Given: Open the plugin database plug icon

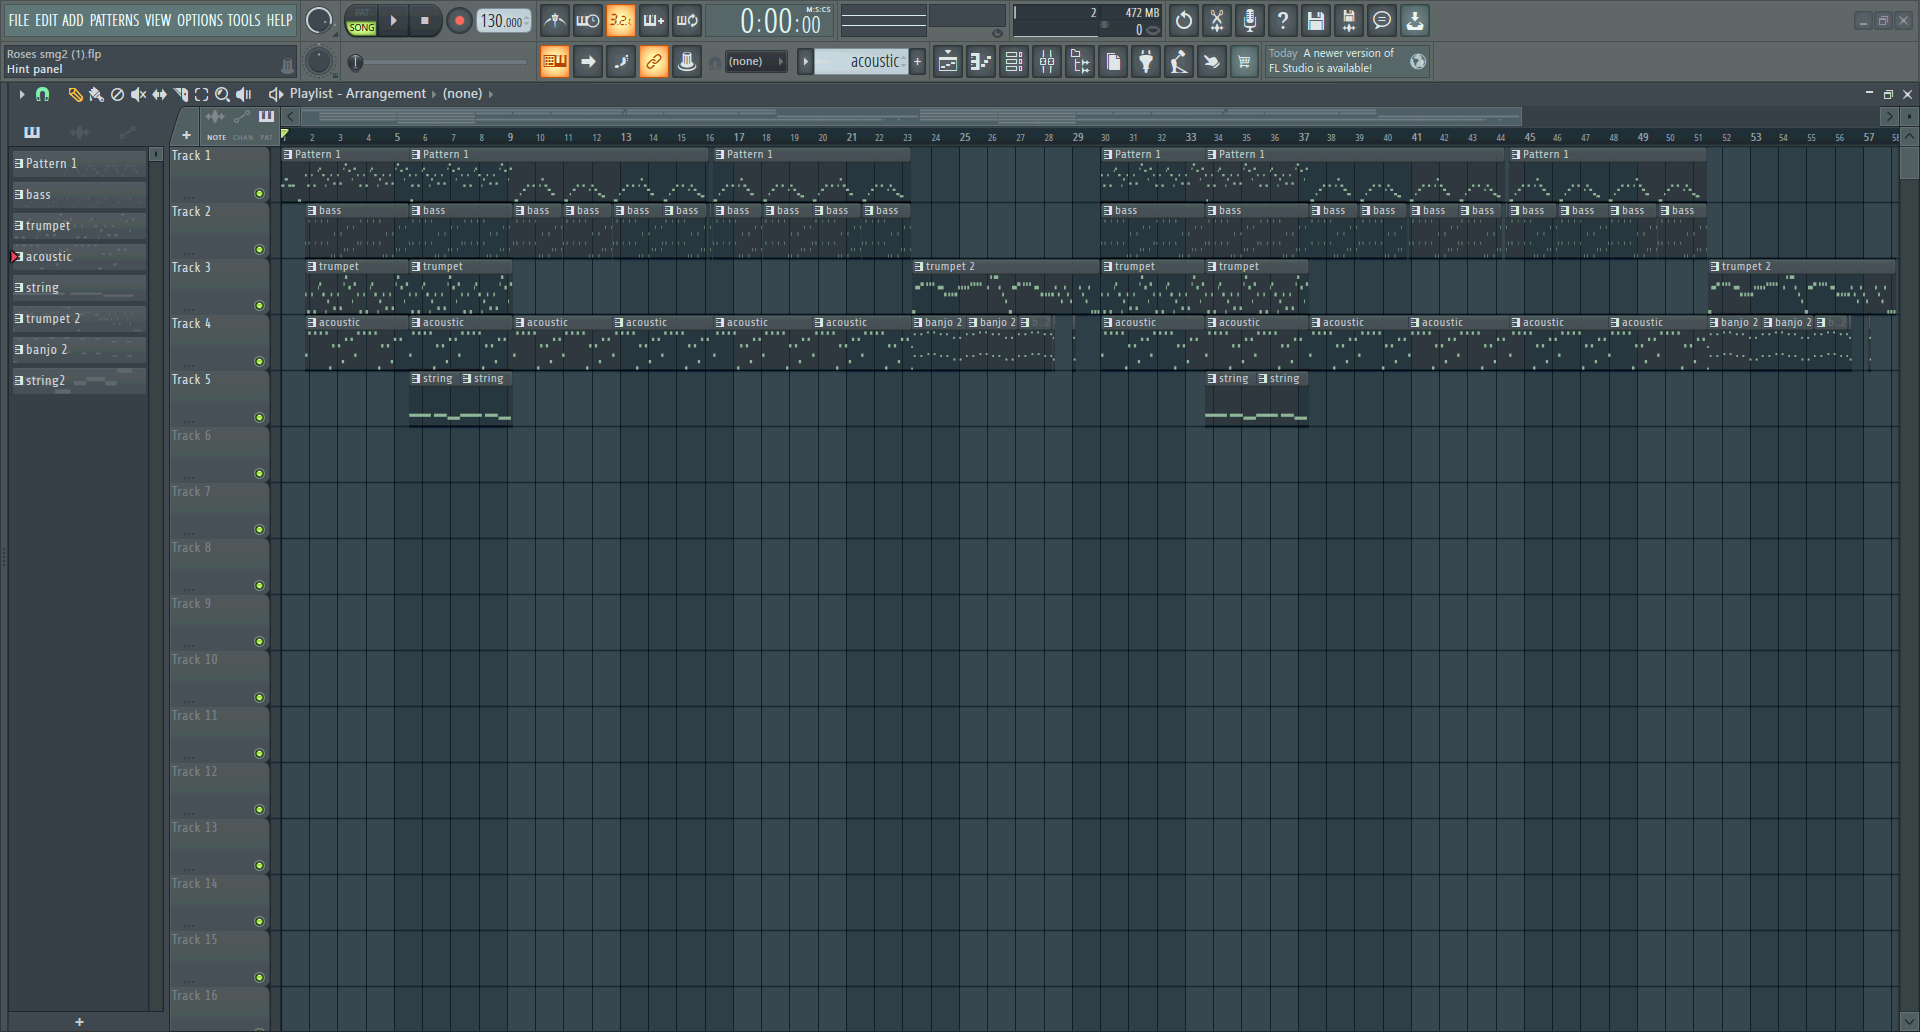Looking at the screenshot, I should (x=1146, y=62).
